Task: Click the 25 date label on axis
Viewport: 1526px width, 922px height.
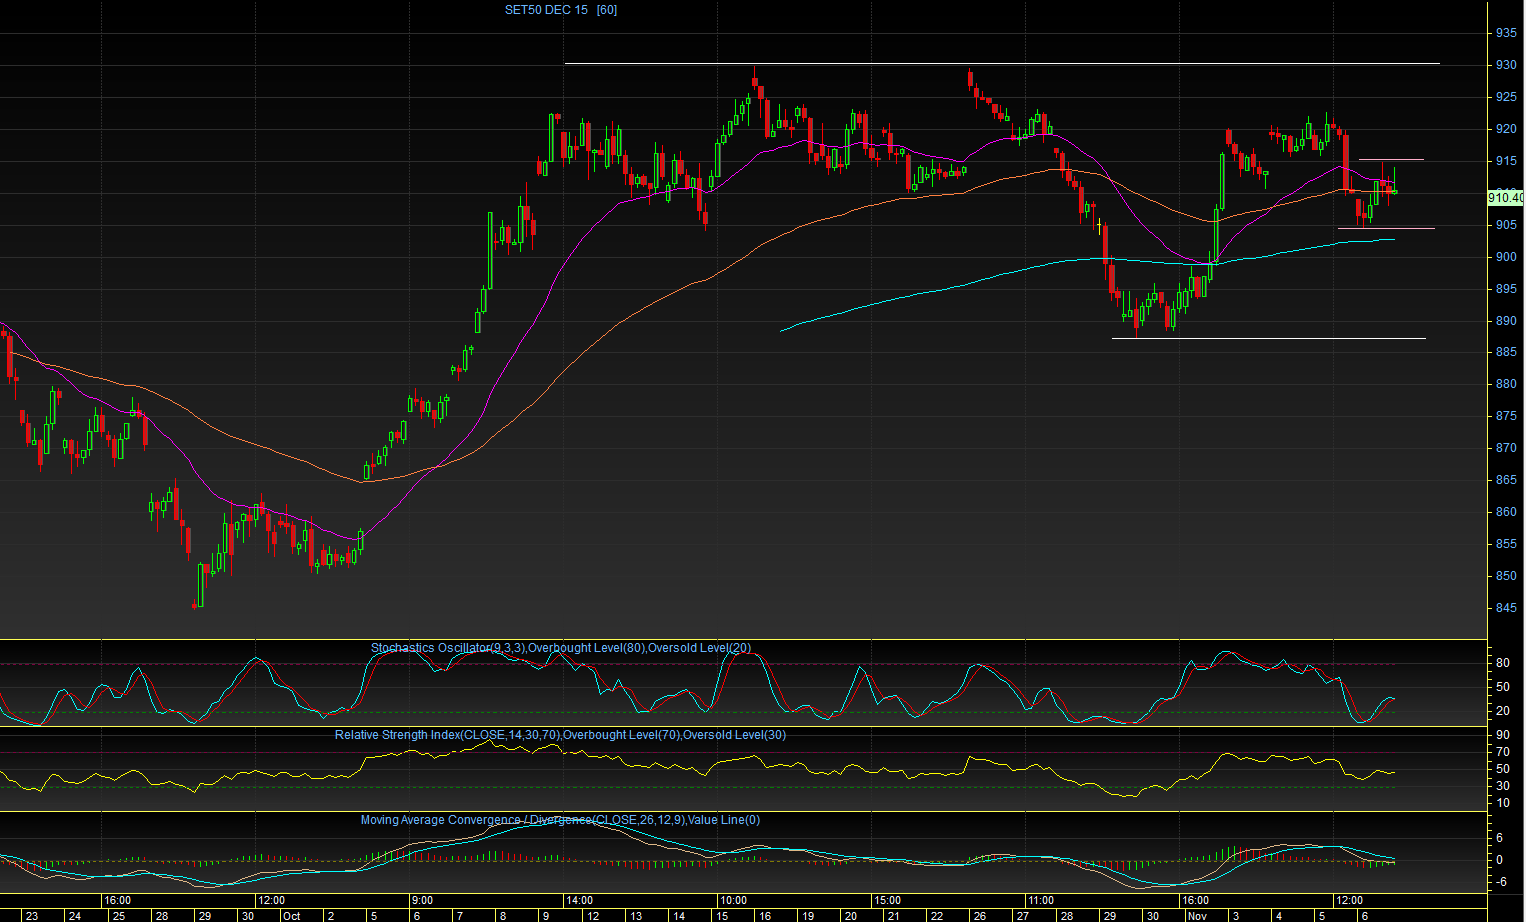Action: pos(118,916)
